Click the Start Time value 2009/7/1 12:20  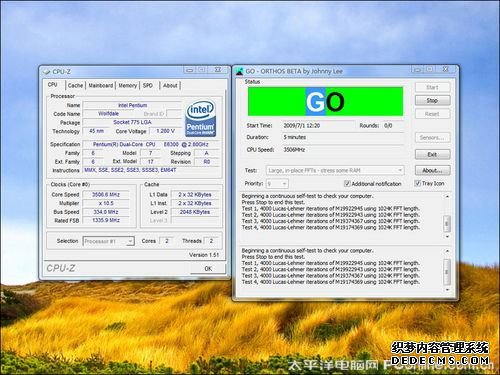click(x=302, y=126)
